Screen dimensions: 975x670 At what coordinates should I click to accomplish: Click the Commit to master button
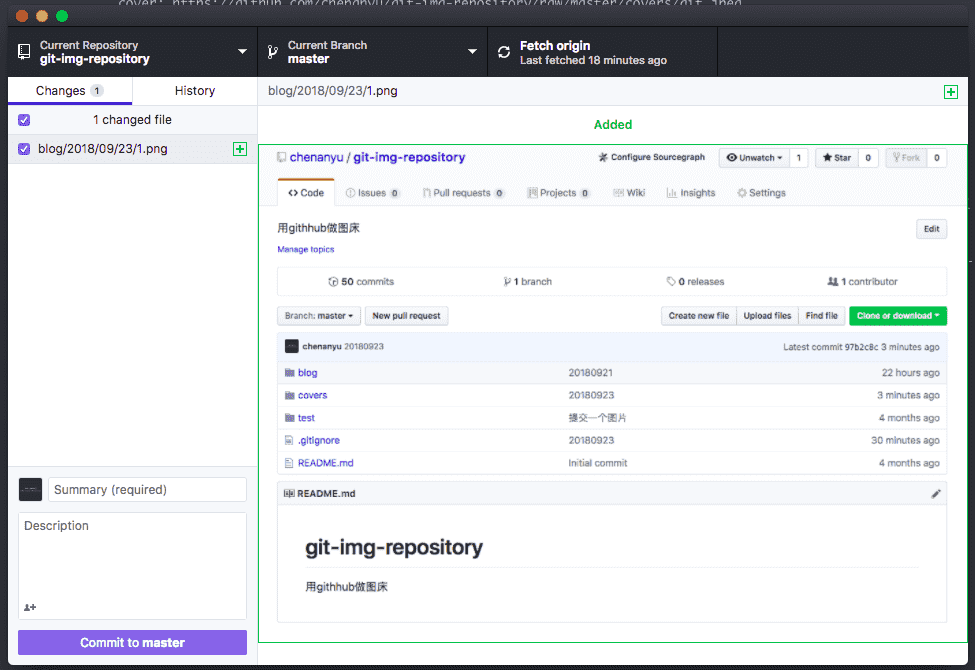click(132, 643)
